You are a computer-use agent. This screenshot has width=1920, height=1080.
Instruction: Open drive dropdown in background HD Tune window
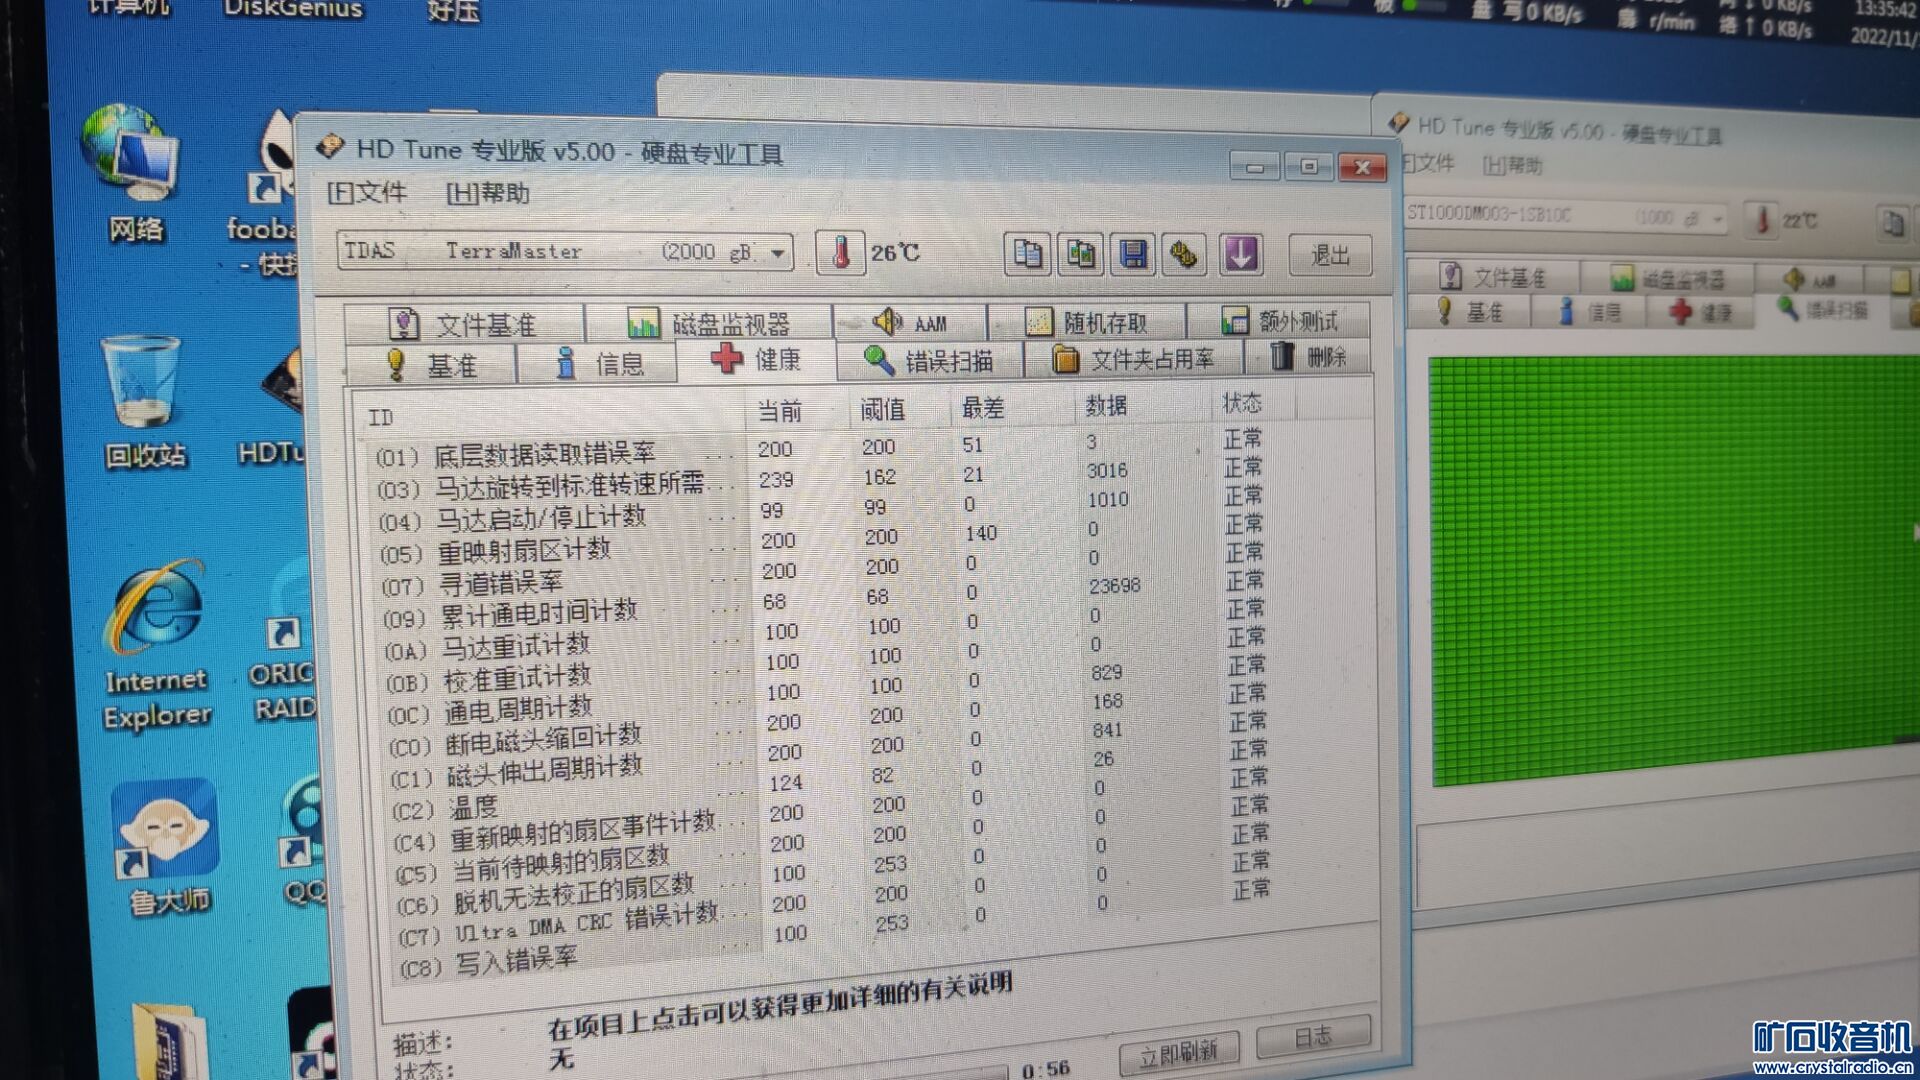(1566, 216)
